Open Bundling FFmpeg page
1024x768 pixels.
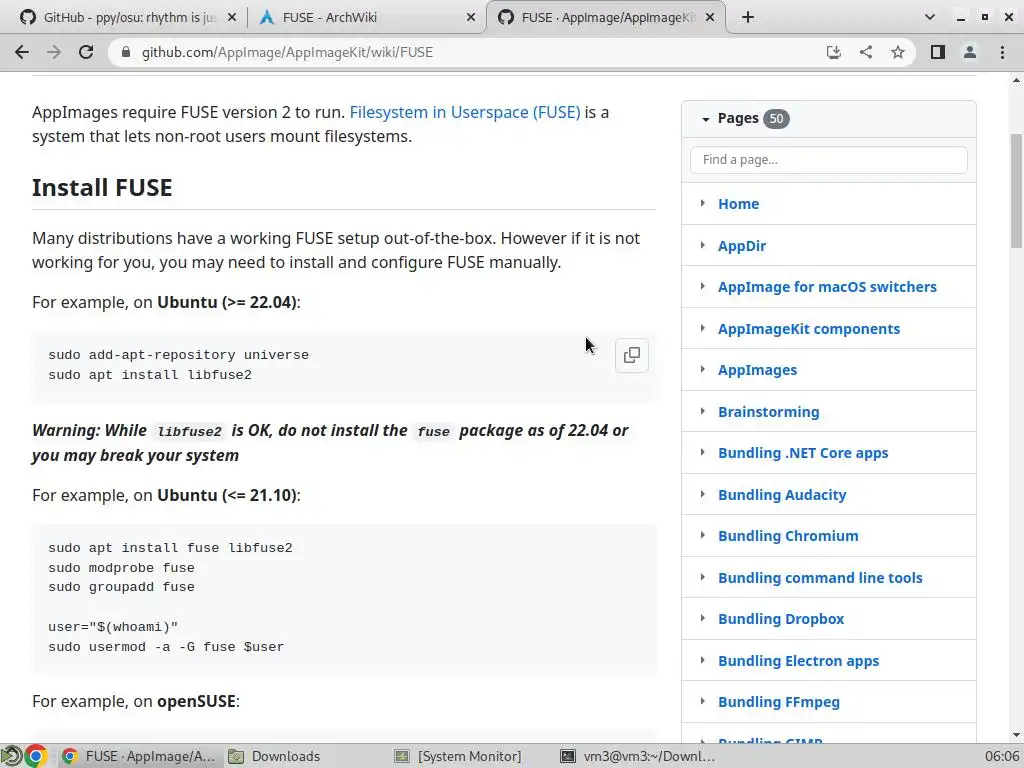779,702
